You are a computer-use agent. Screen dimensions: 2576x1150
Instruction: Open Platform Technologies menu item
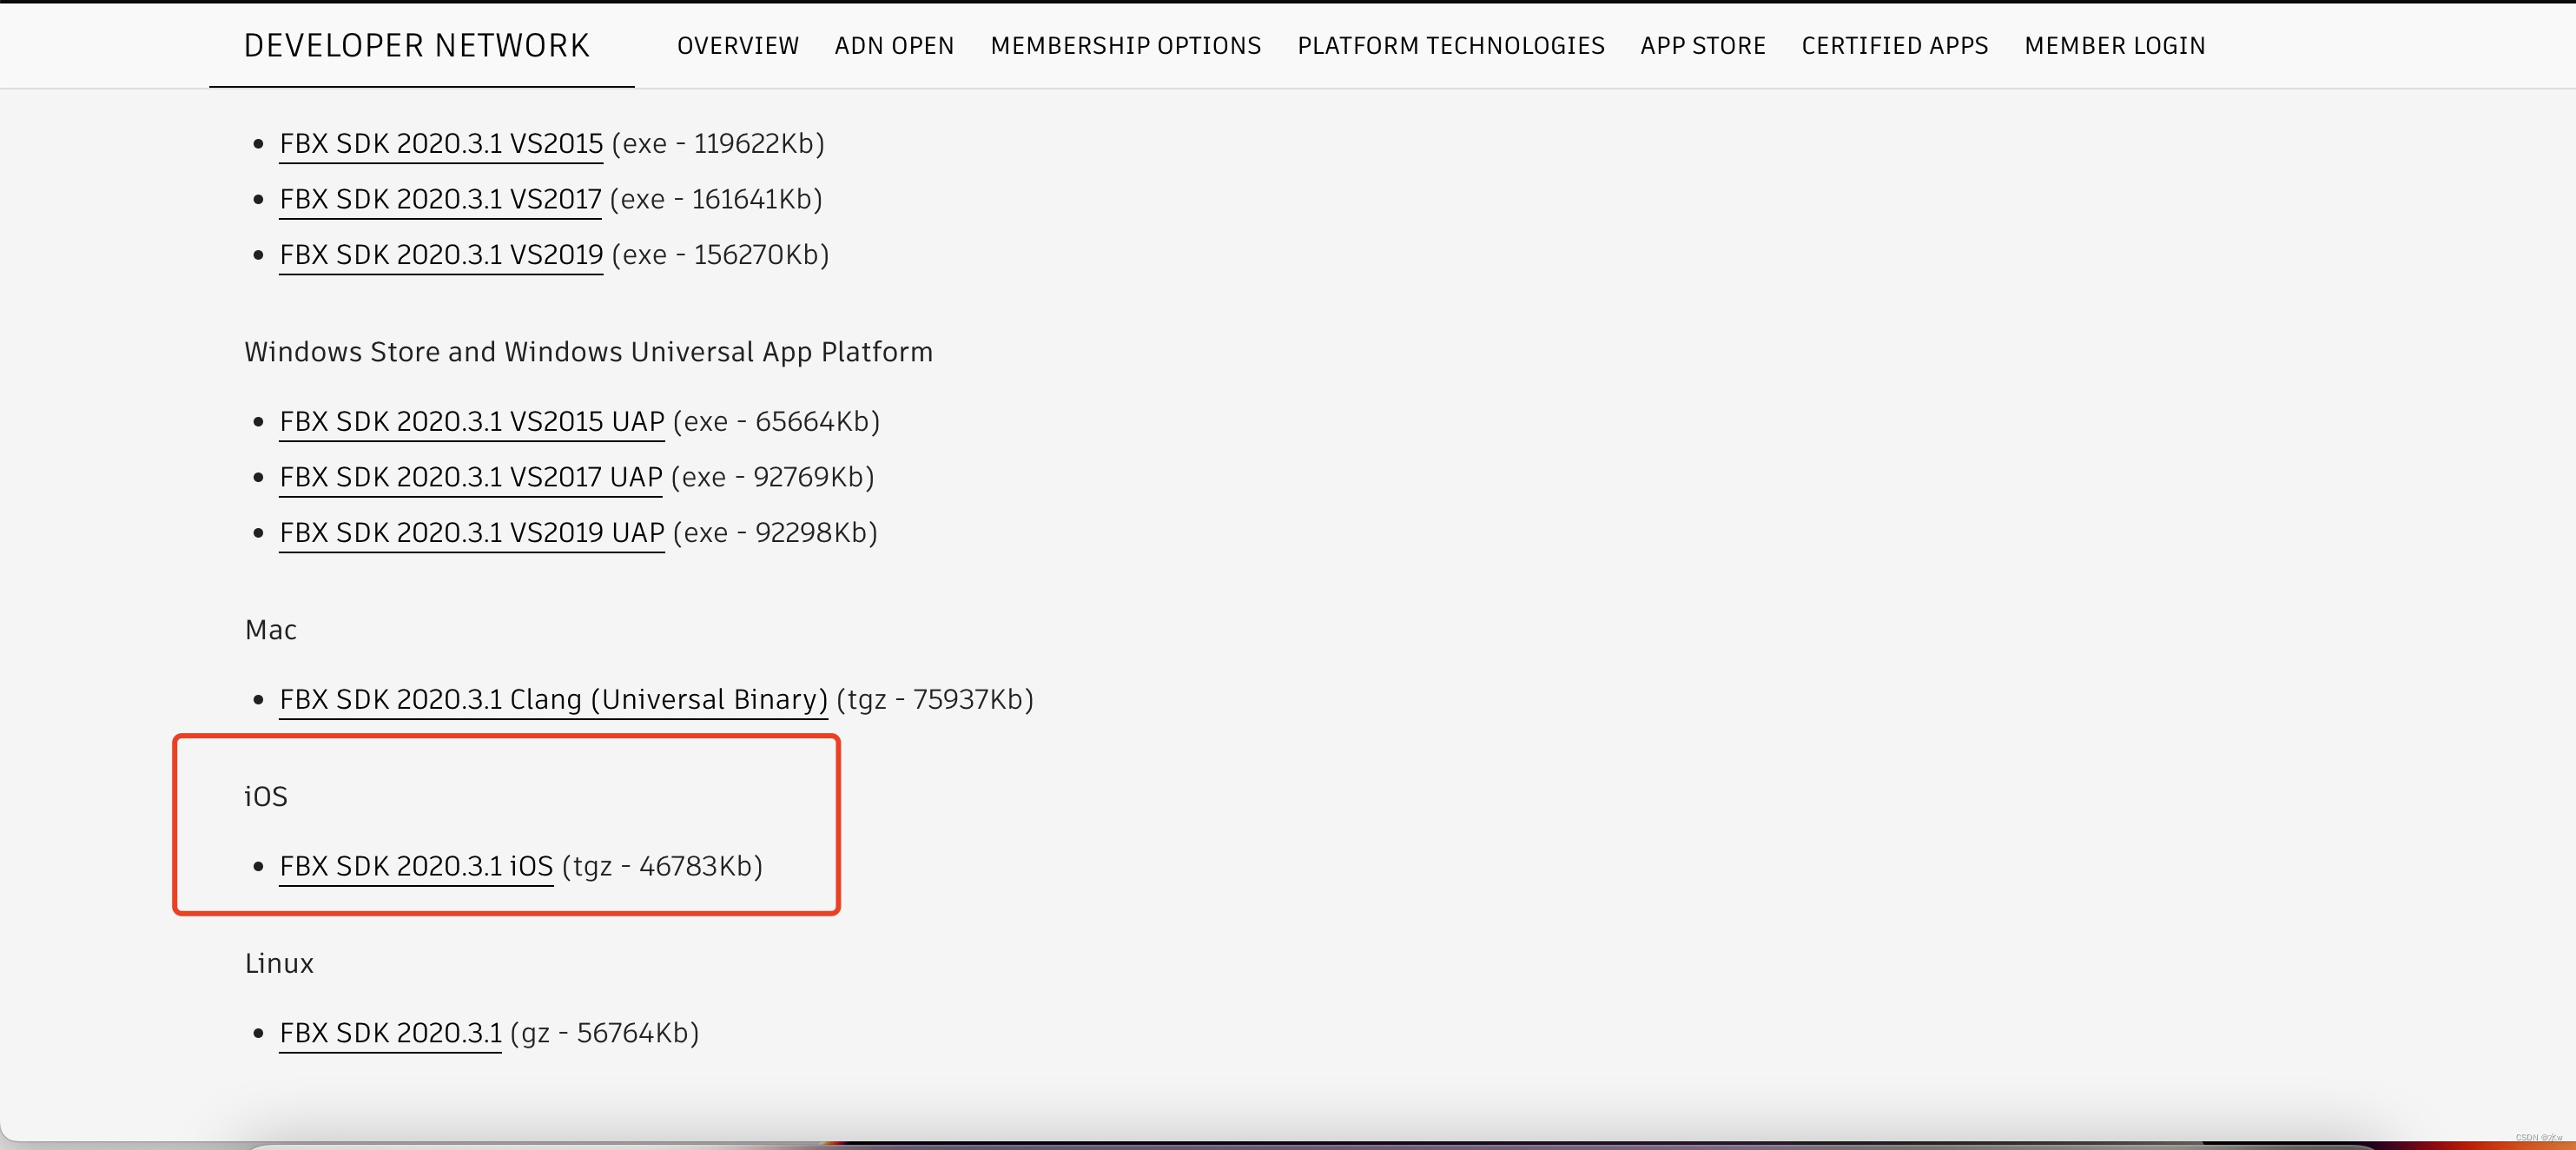(x=1450, y=46)
